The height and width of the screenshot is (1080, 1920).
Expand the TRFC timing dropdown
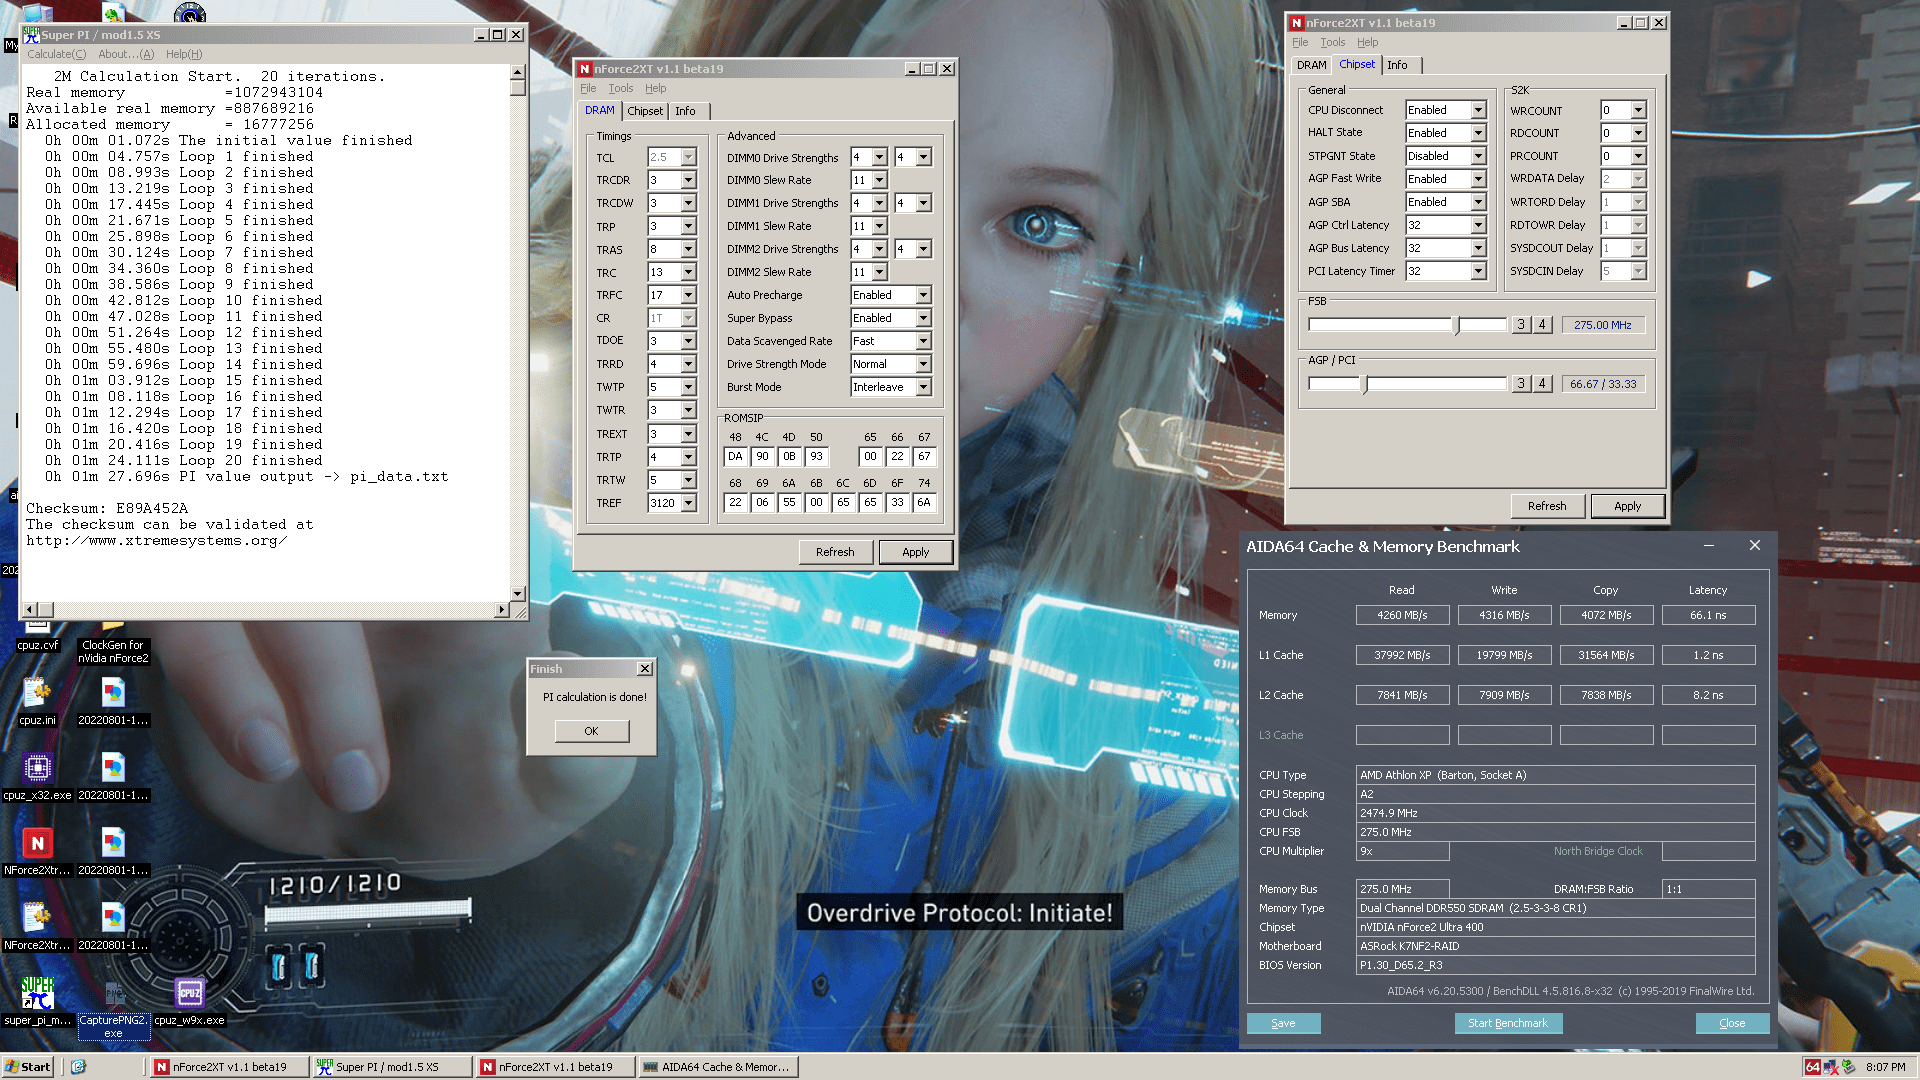click(688, 296)
